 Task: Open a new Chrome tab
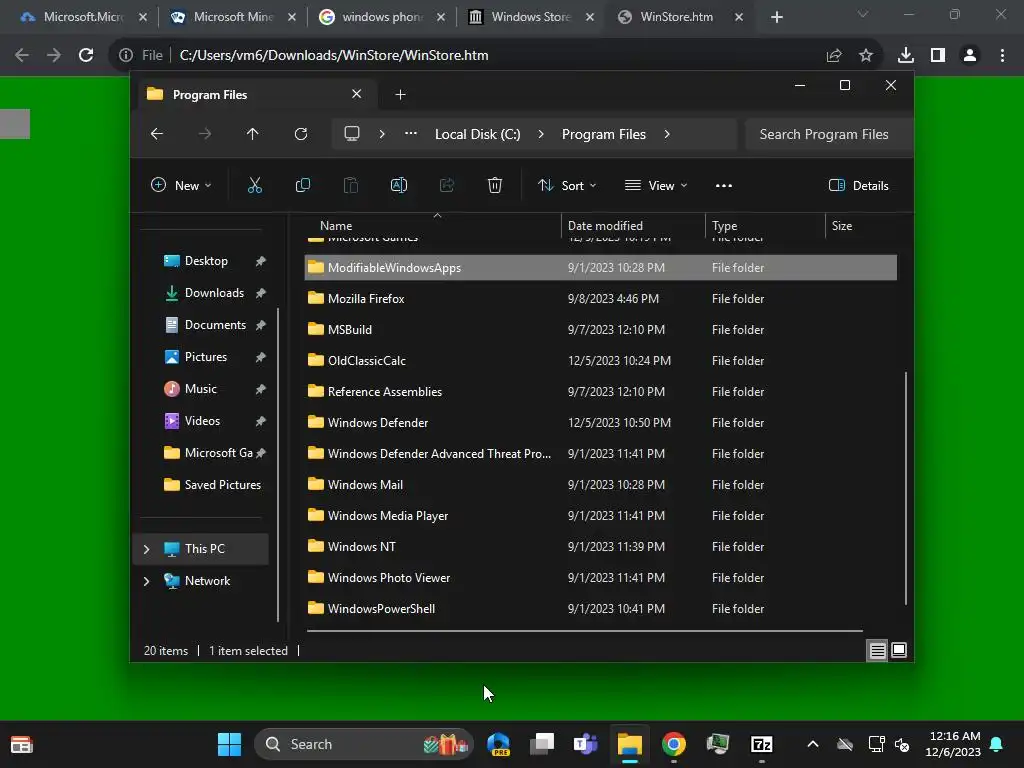[x=777, y=17]
